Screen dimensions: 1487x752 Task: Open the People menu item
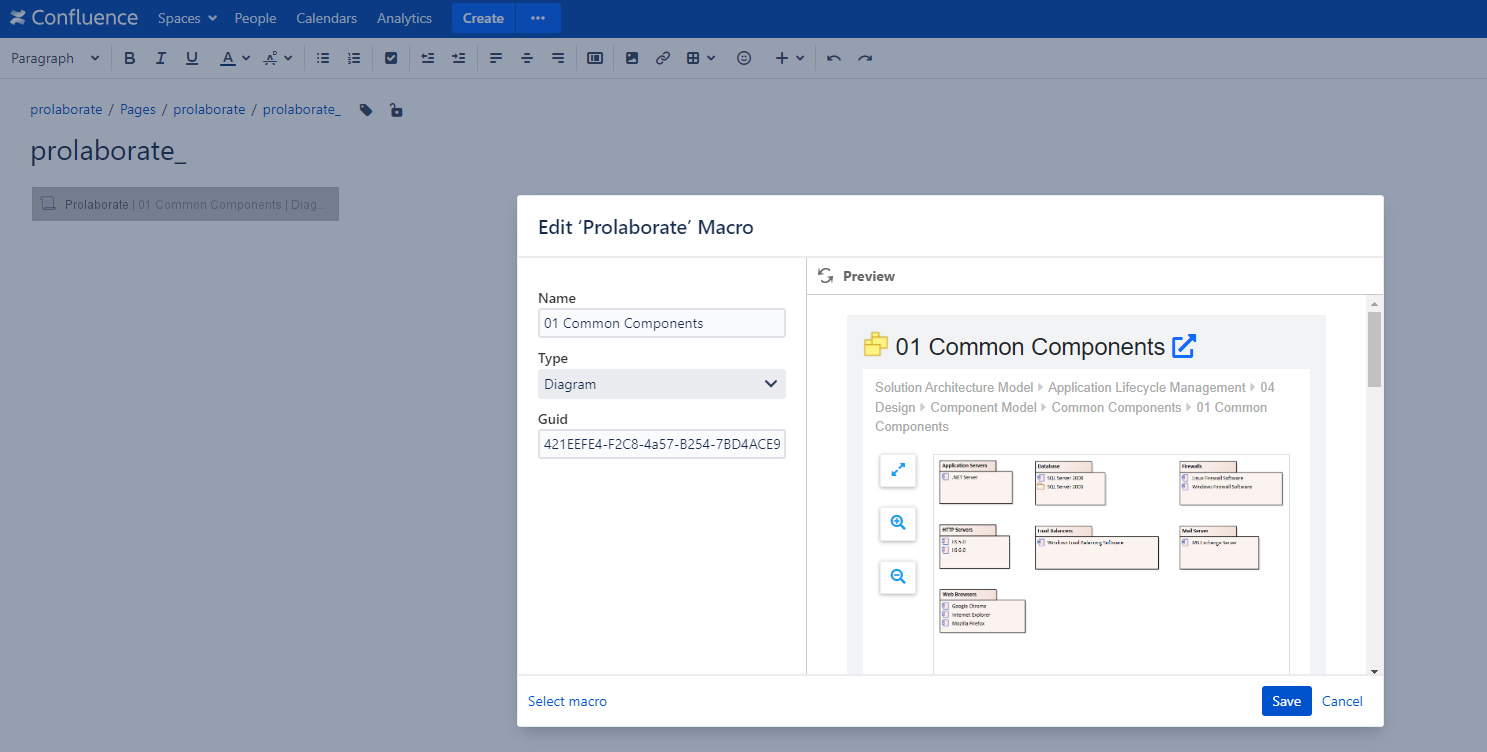pos(255,18)
